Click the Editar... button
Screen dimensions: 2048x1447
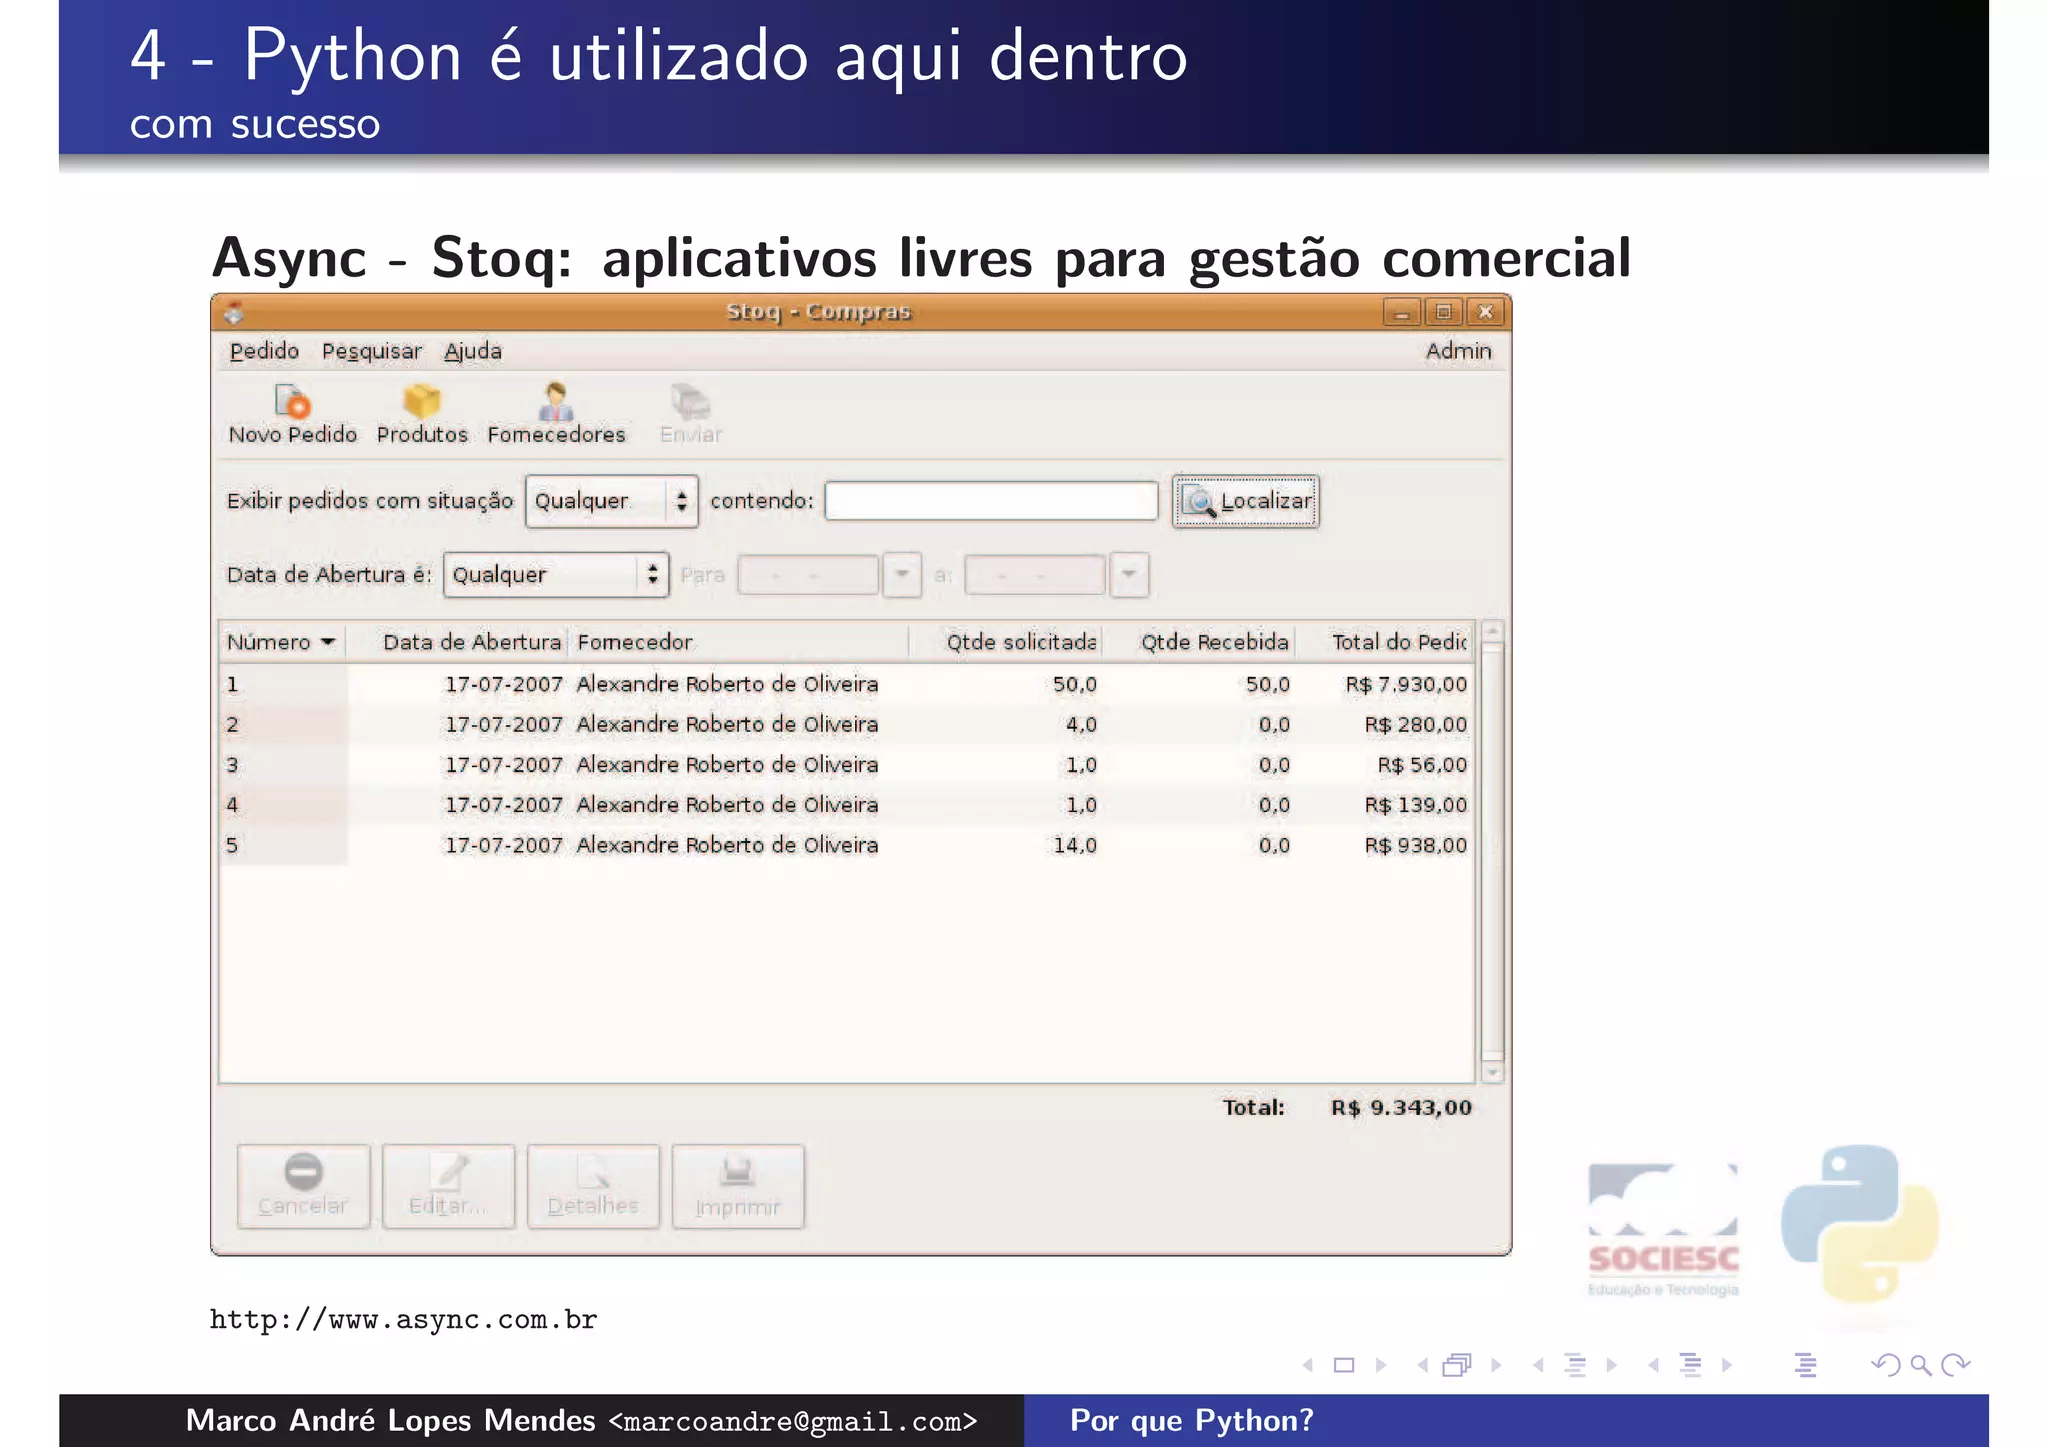pos(448,1186)
